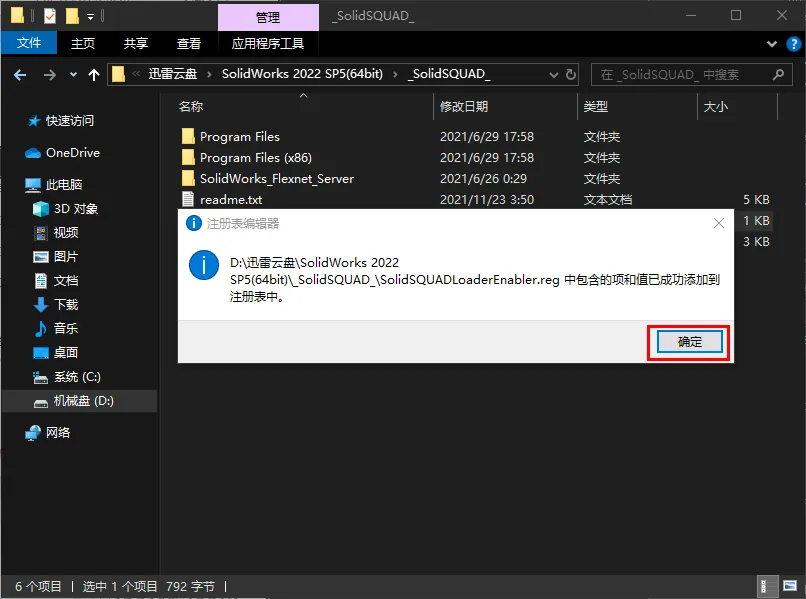The width and height of the screenshot is (806, 599).
Task: Open 3D 对象 in the sidebar
Action: click(76, 209)
